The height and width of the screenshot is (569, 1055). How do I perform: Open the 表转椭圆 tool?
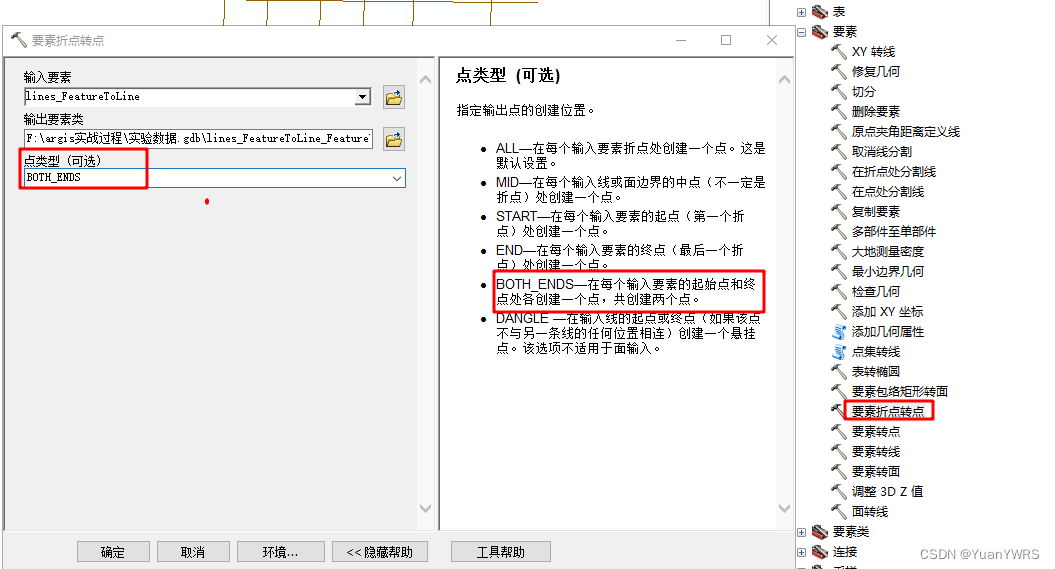[x=875, y=371]
